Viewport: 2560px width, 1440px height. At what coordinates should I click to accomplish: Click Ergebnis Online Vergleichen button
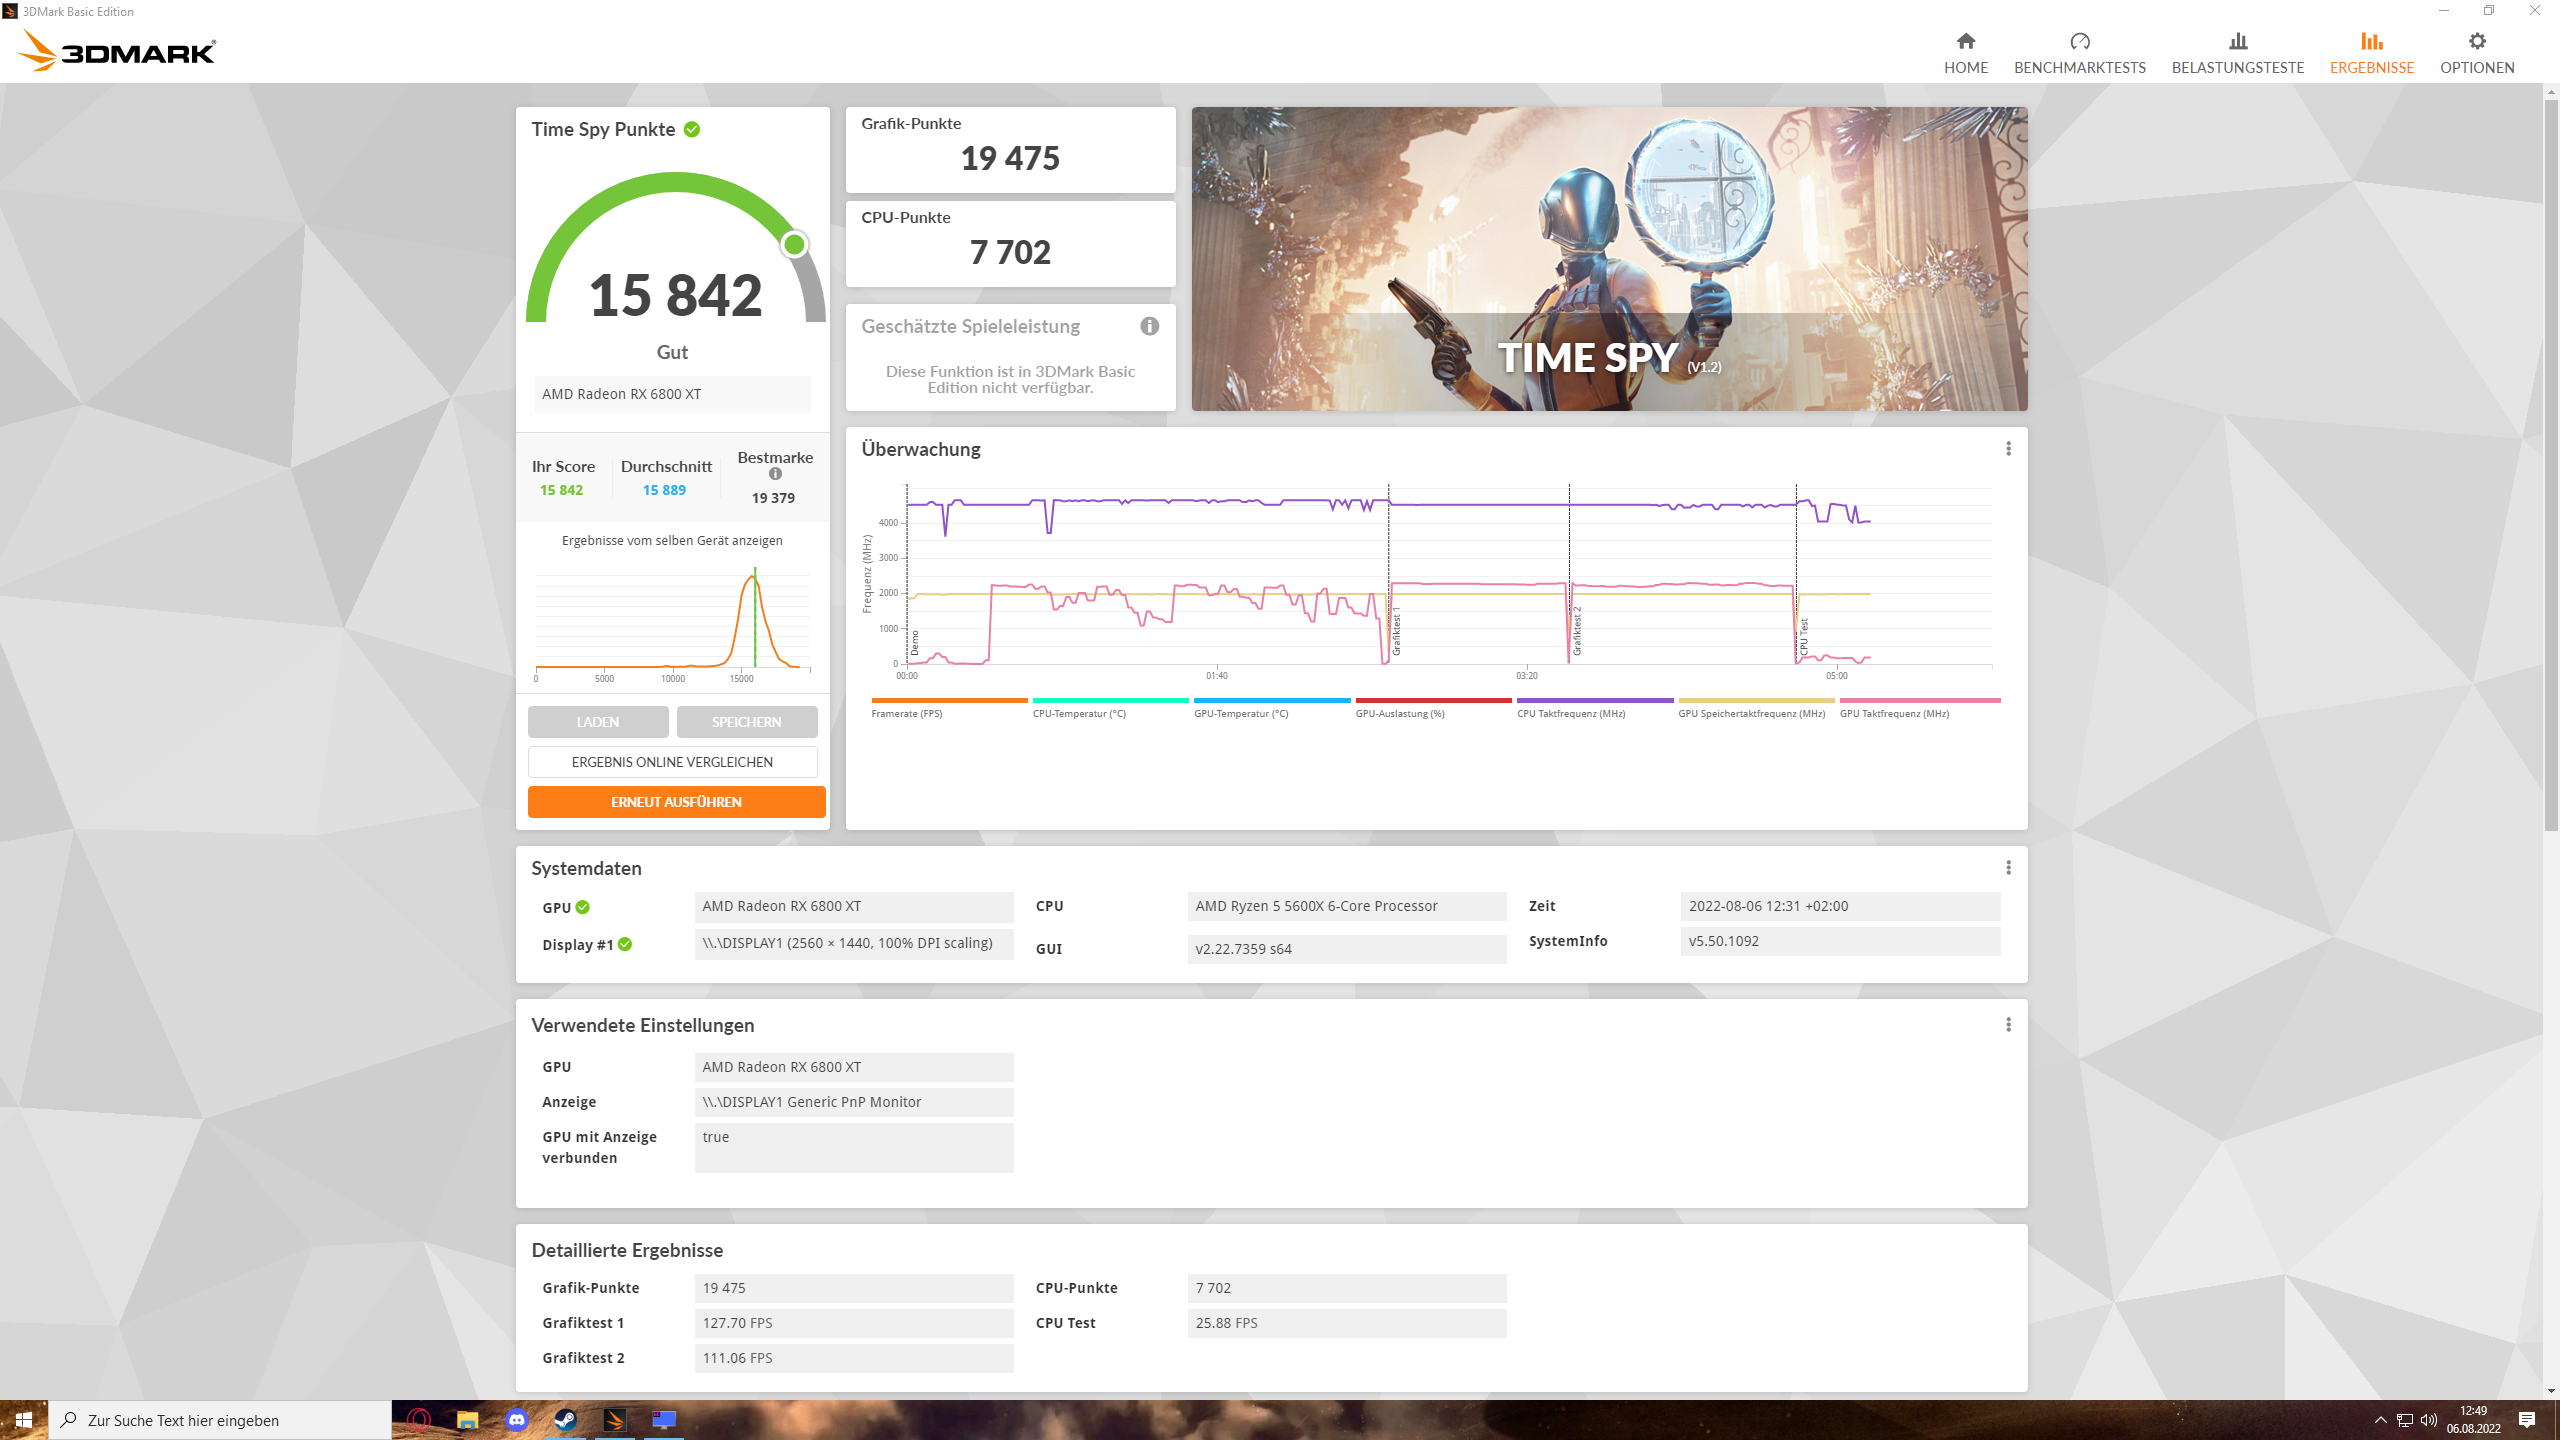tap(672, 762)
